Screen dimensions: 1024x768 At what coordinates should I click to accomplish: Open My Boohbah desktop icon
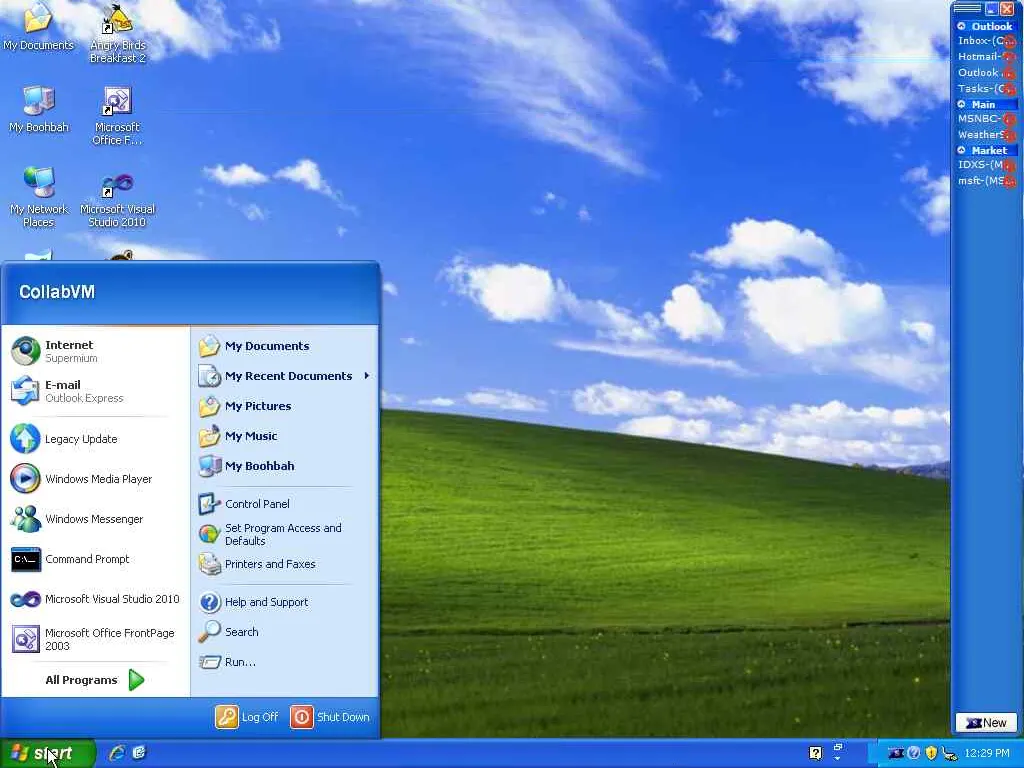click(x=39, y=110)
